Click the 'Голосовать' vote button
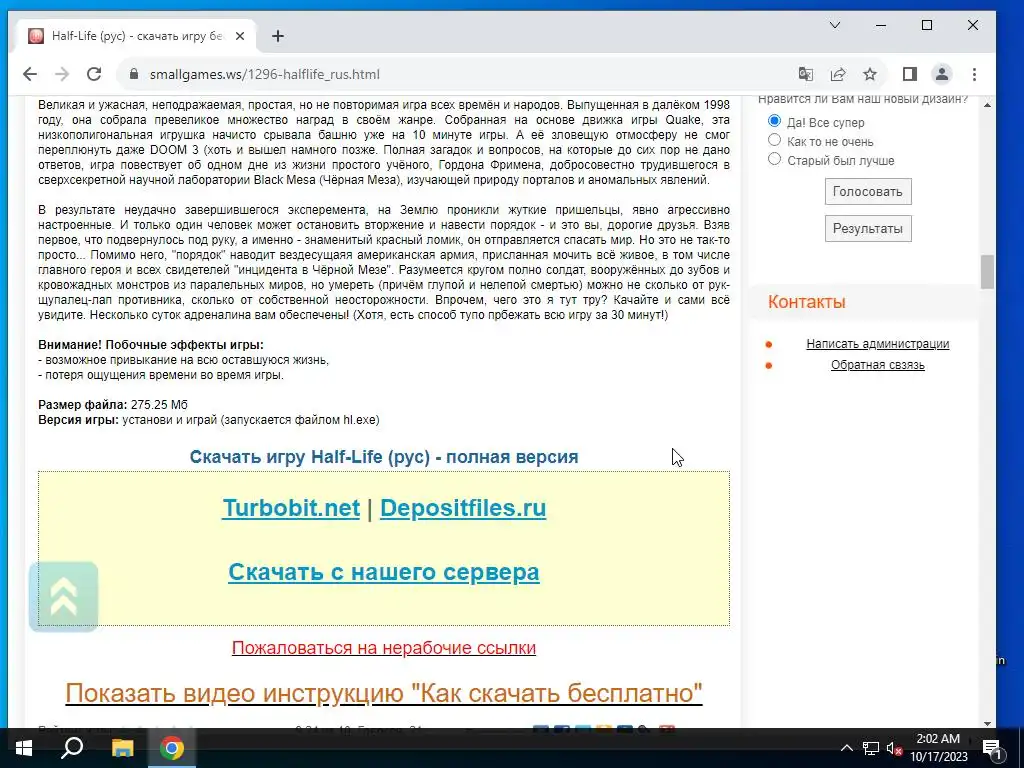Screen dimensions: 1024x768 [x=868, y=192]
